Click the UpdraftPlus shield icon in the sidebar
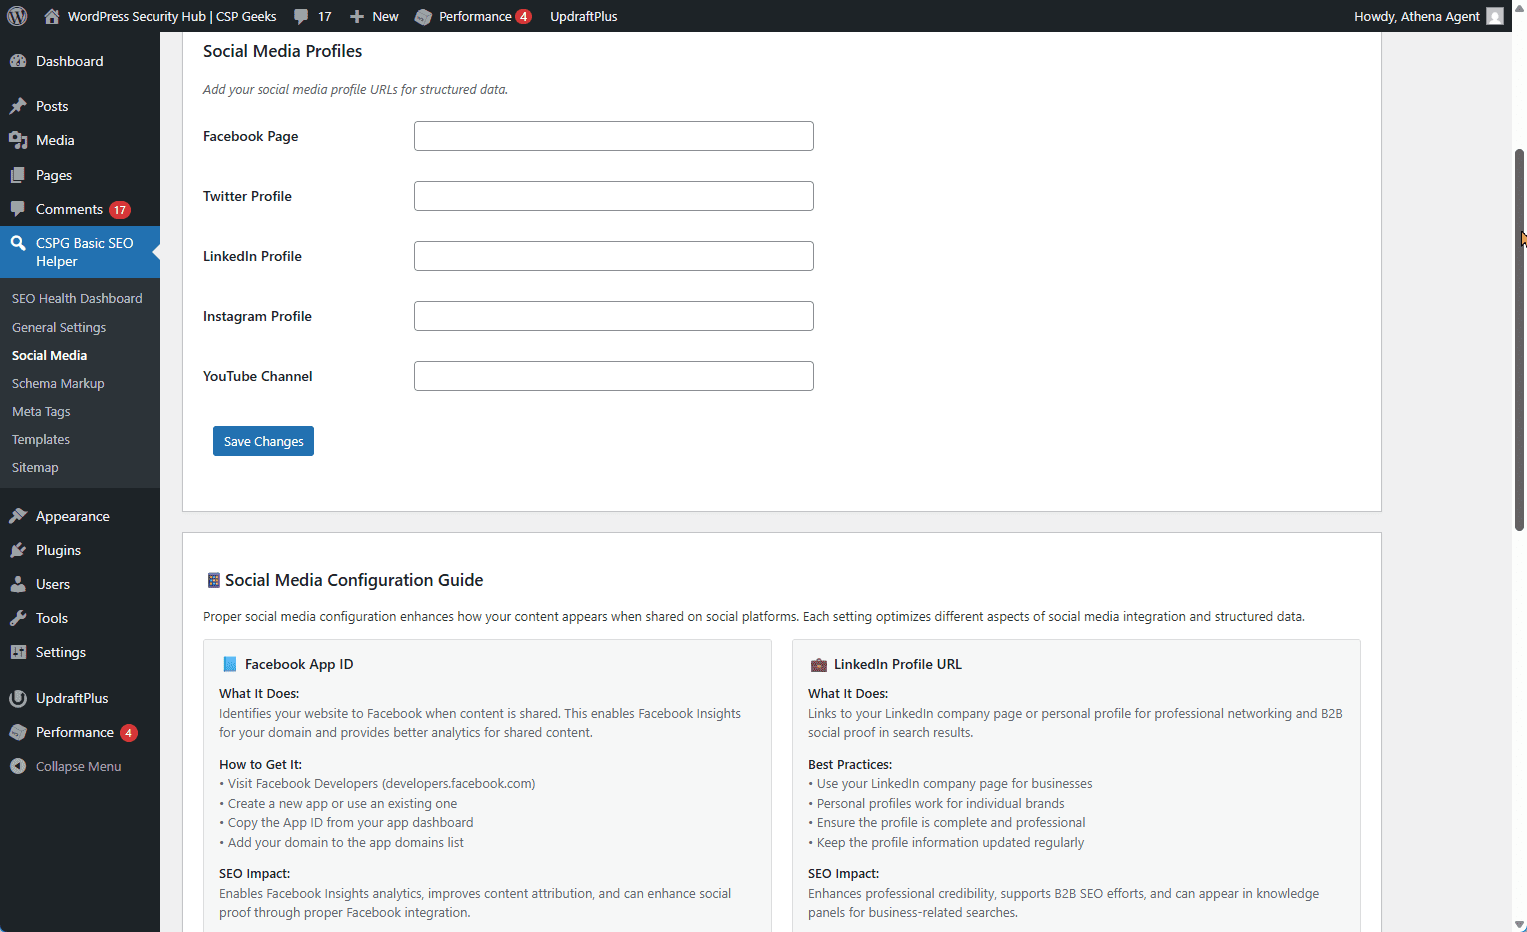Screen dimensions: 1527x932 click(x=18, y=697)
